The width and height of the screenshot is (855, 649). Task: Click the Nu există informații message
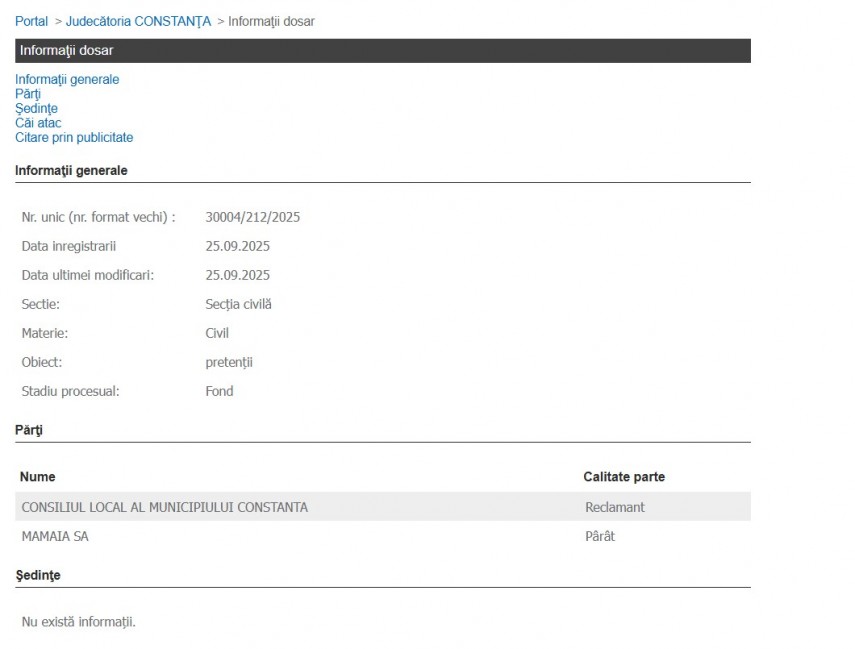tap(78, 622)
